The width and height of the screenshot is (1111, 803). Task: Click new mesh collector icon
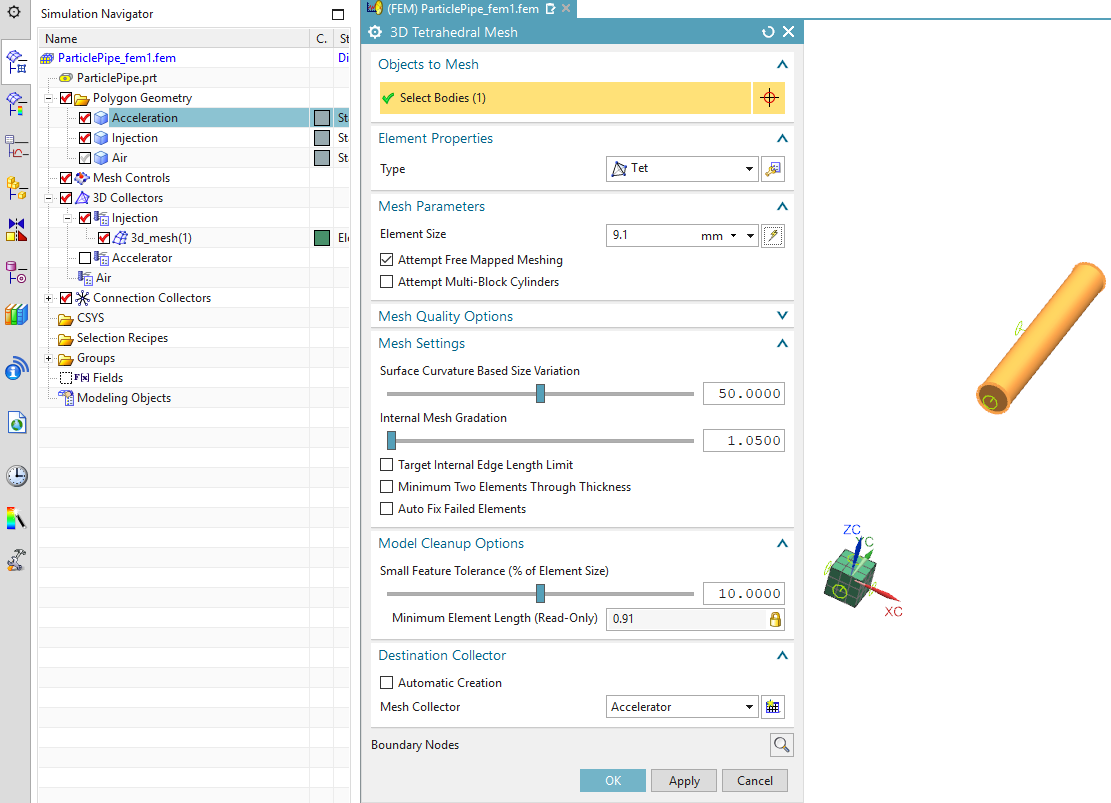[x=772, y=707]
